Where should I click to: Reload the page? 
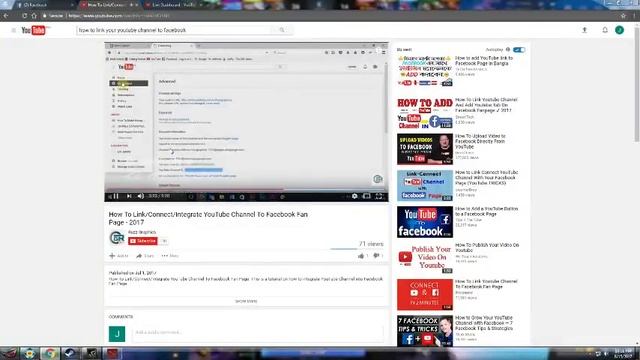[x=24, y=16]
